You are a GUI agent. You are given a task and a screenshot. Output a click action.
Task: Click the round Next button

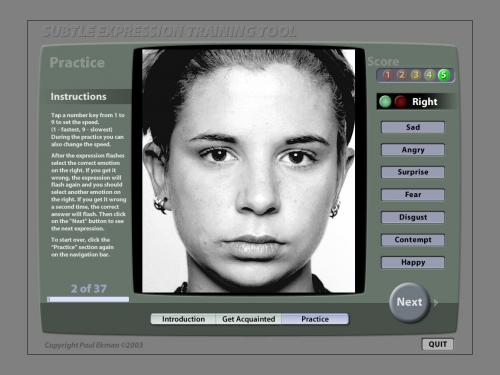[409, 302]
